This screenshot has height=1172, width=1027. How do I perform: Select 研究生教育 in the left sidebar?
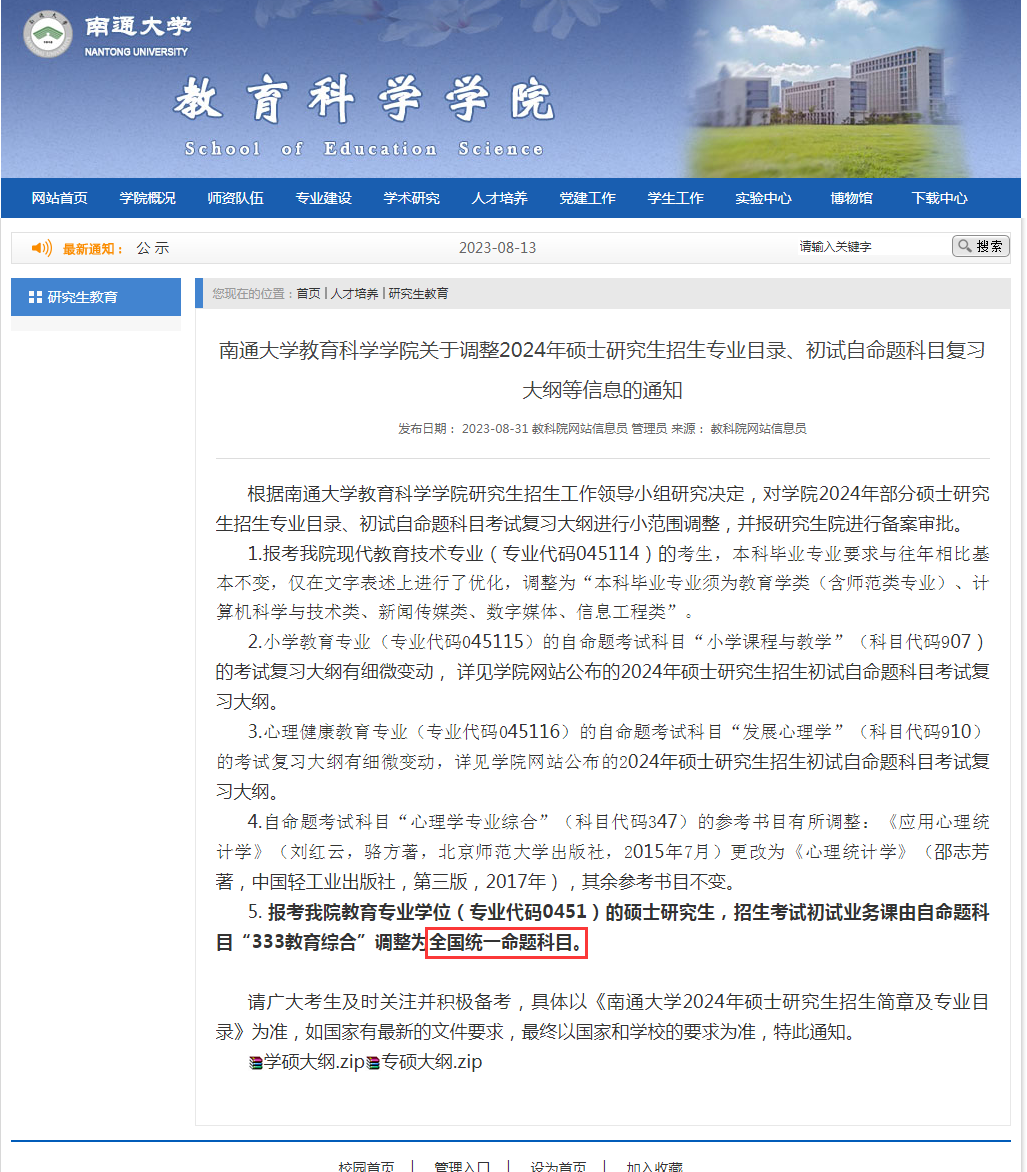point(96,297)
